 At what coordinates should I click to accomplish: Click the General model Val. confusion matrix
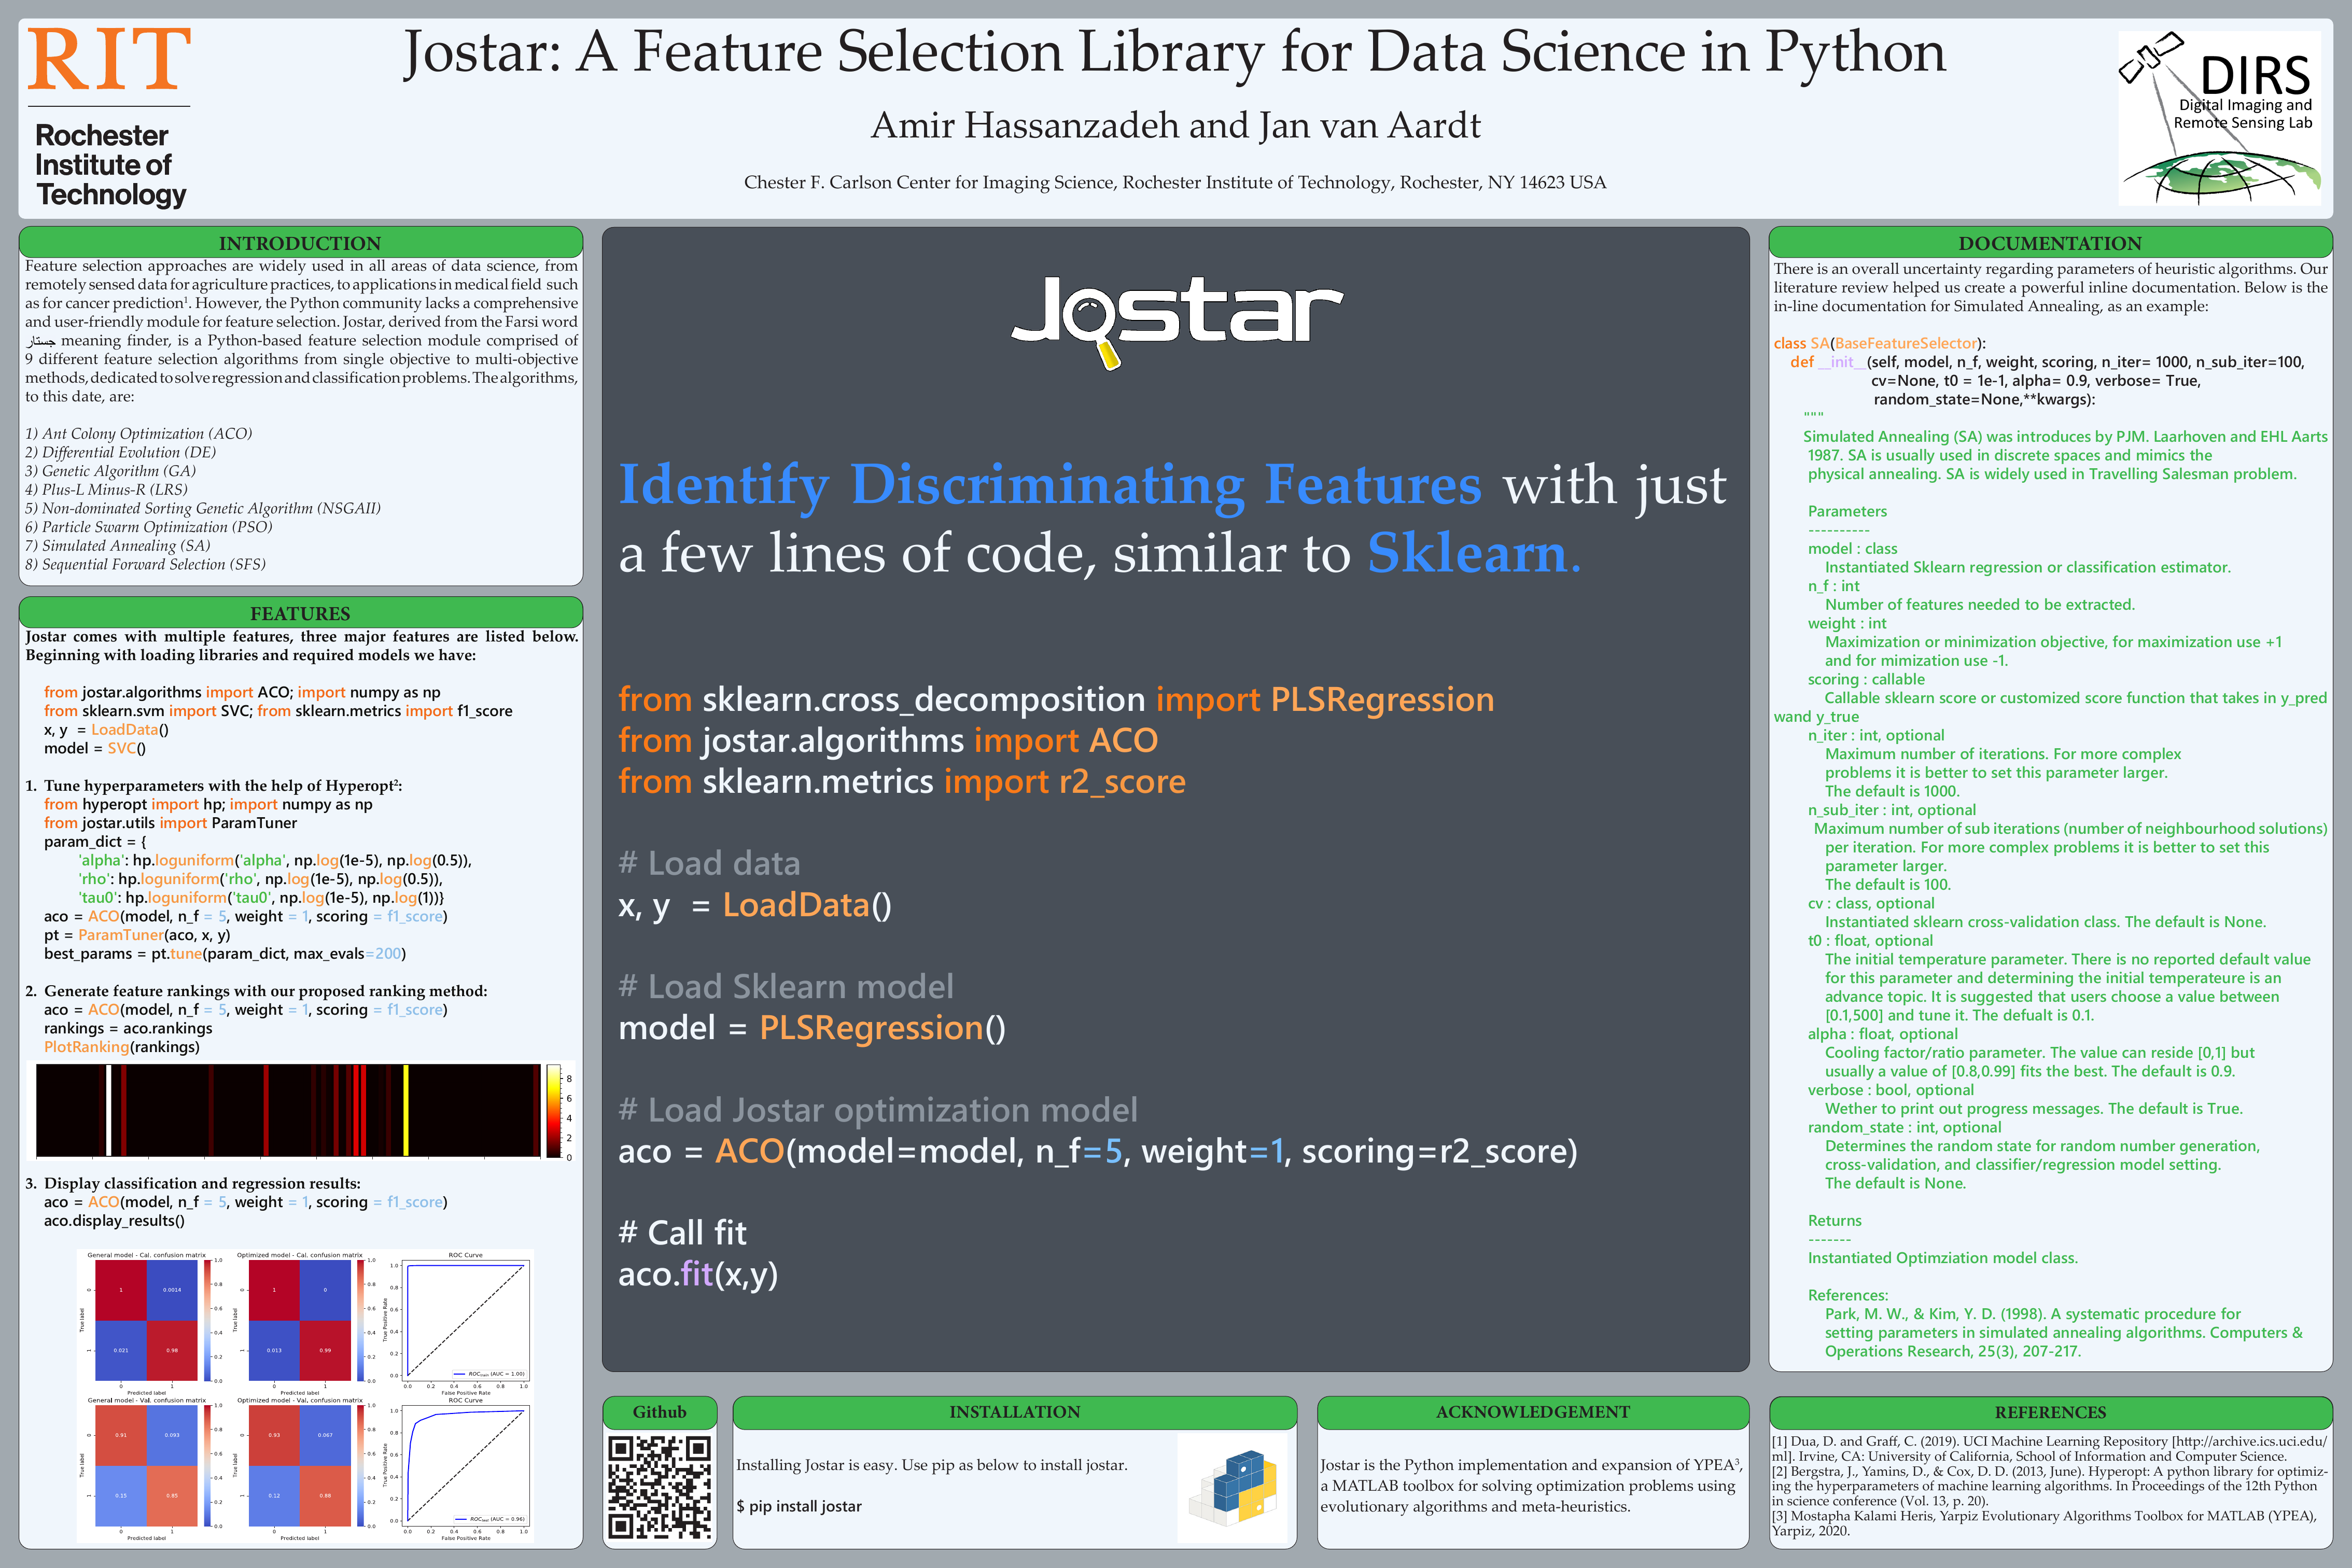(147, 1466)
